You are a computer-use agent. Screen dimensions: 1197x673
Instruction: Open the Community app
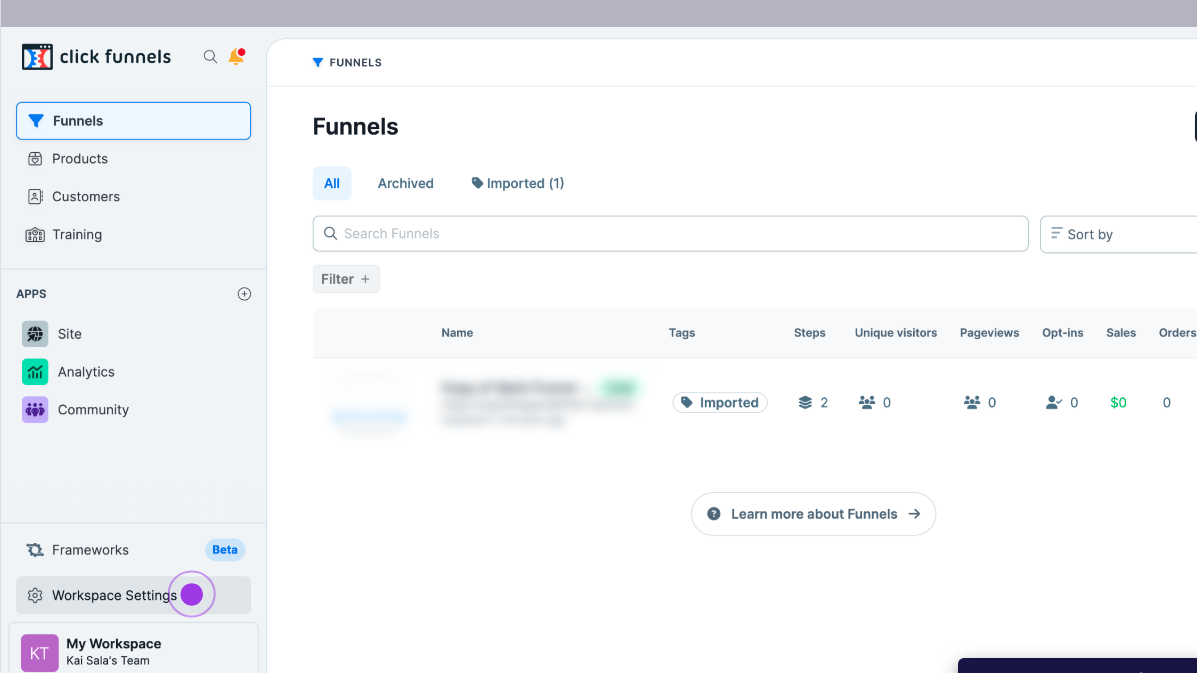pos(92,410)
